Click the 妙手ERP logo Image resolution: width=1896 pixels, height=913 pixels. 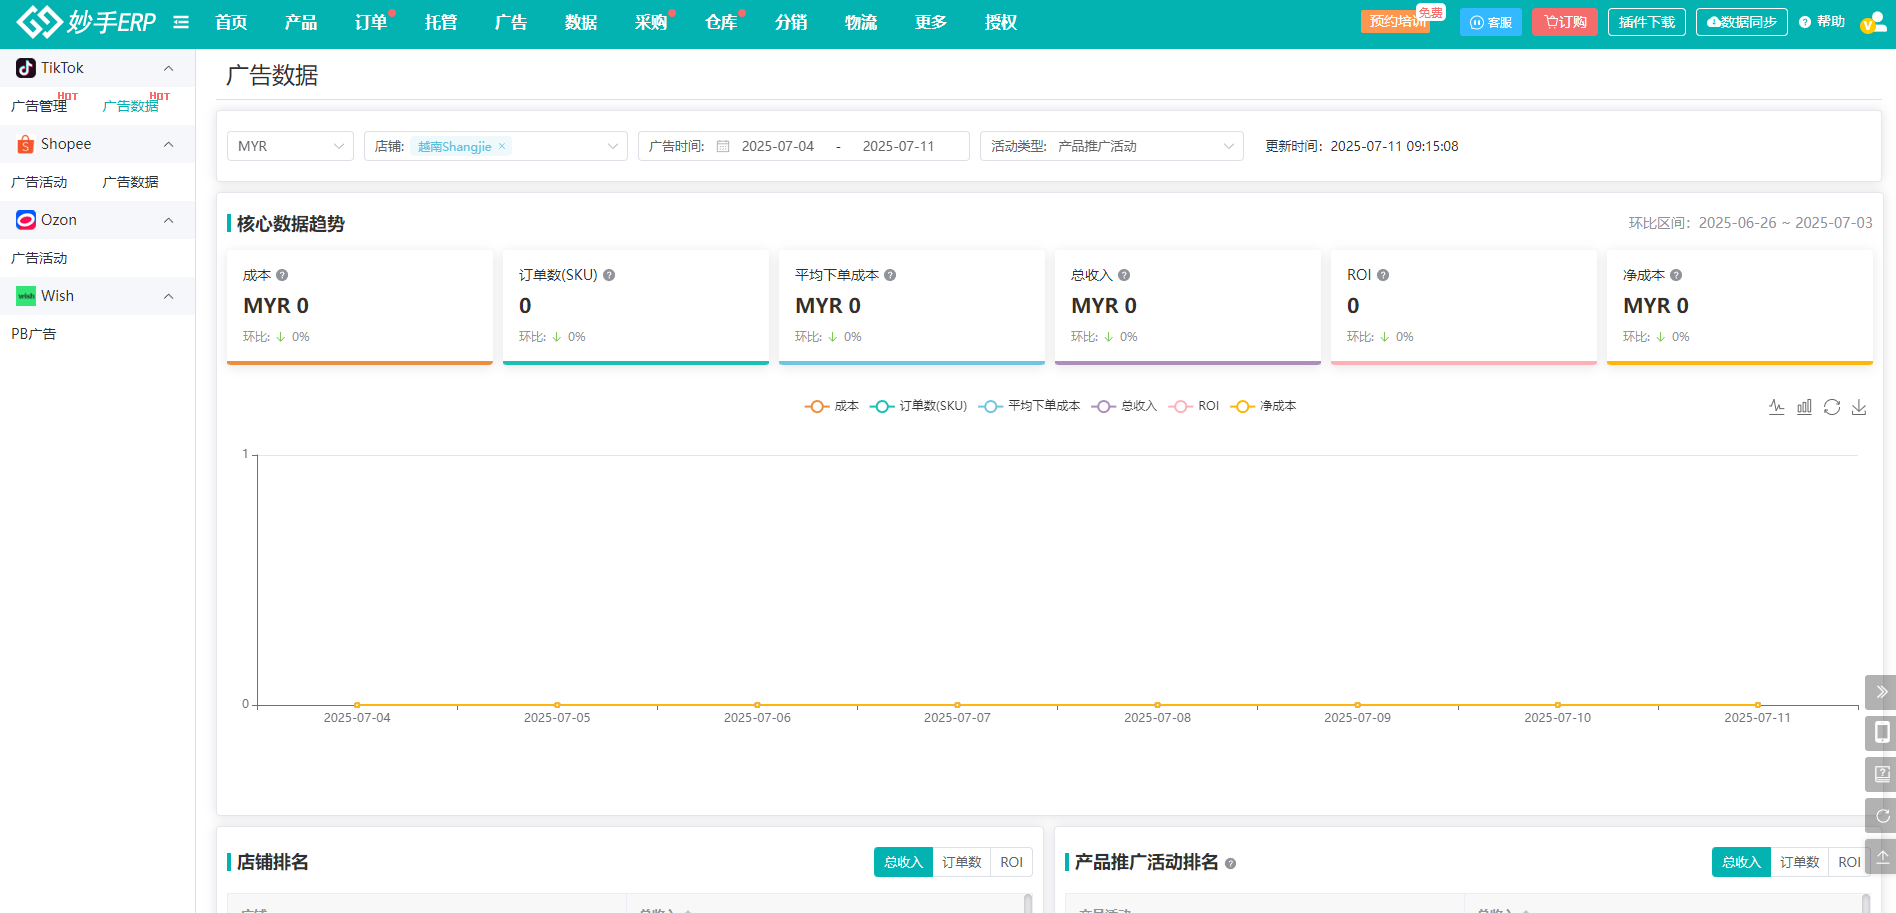[86, 21]
